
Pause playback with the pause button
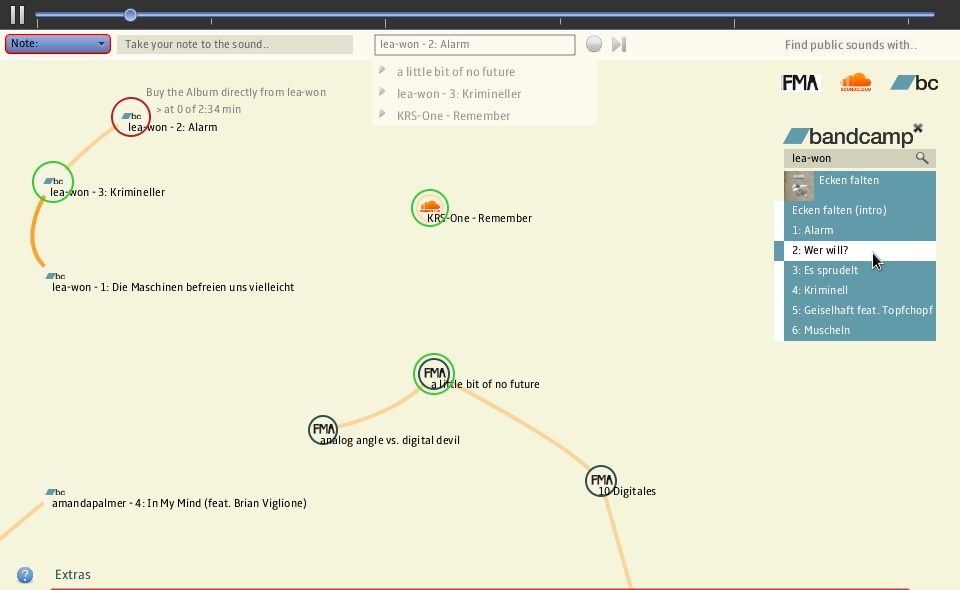(17, 15)
